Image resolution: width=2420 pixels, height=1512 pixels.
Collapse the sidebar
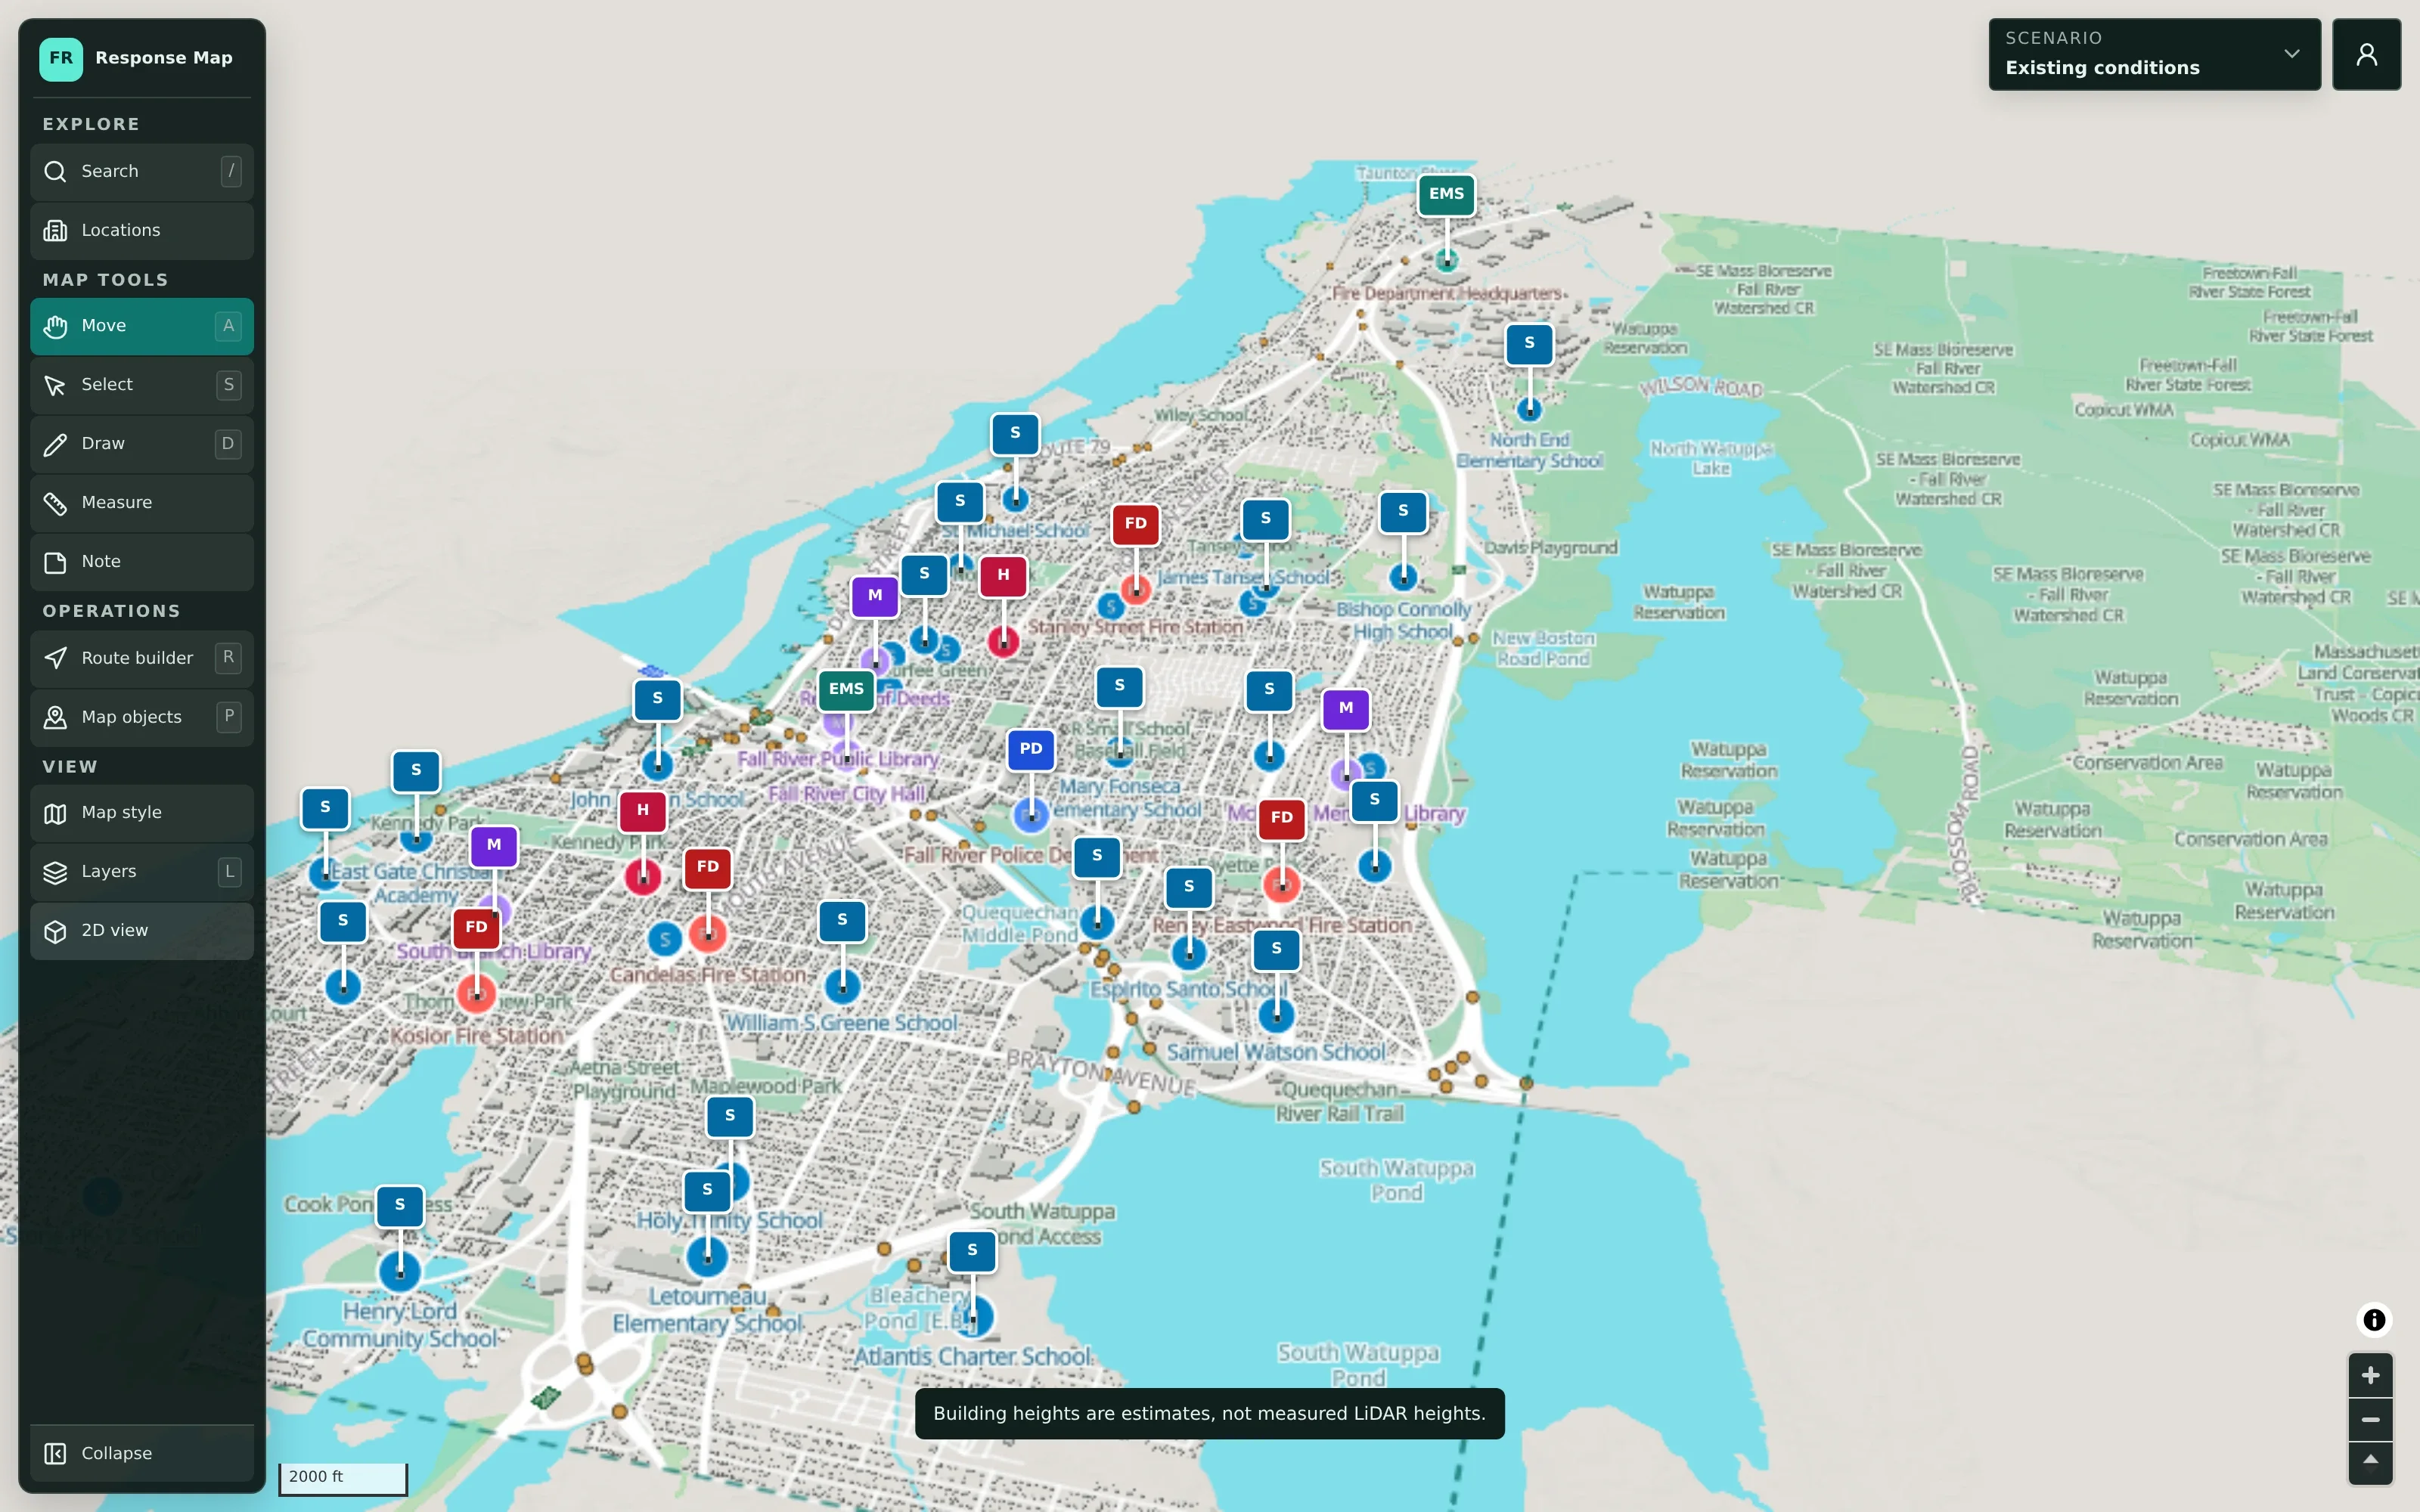click(x=141, y=1453)
